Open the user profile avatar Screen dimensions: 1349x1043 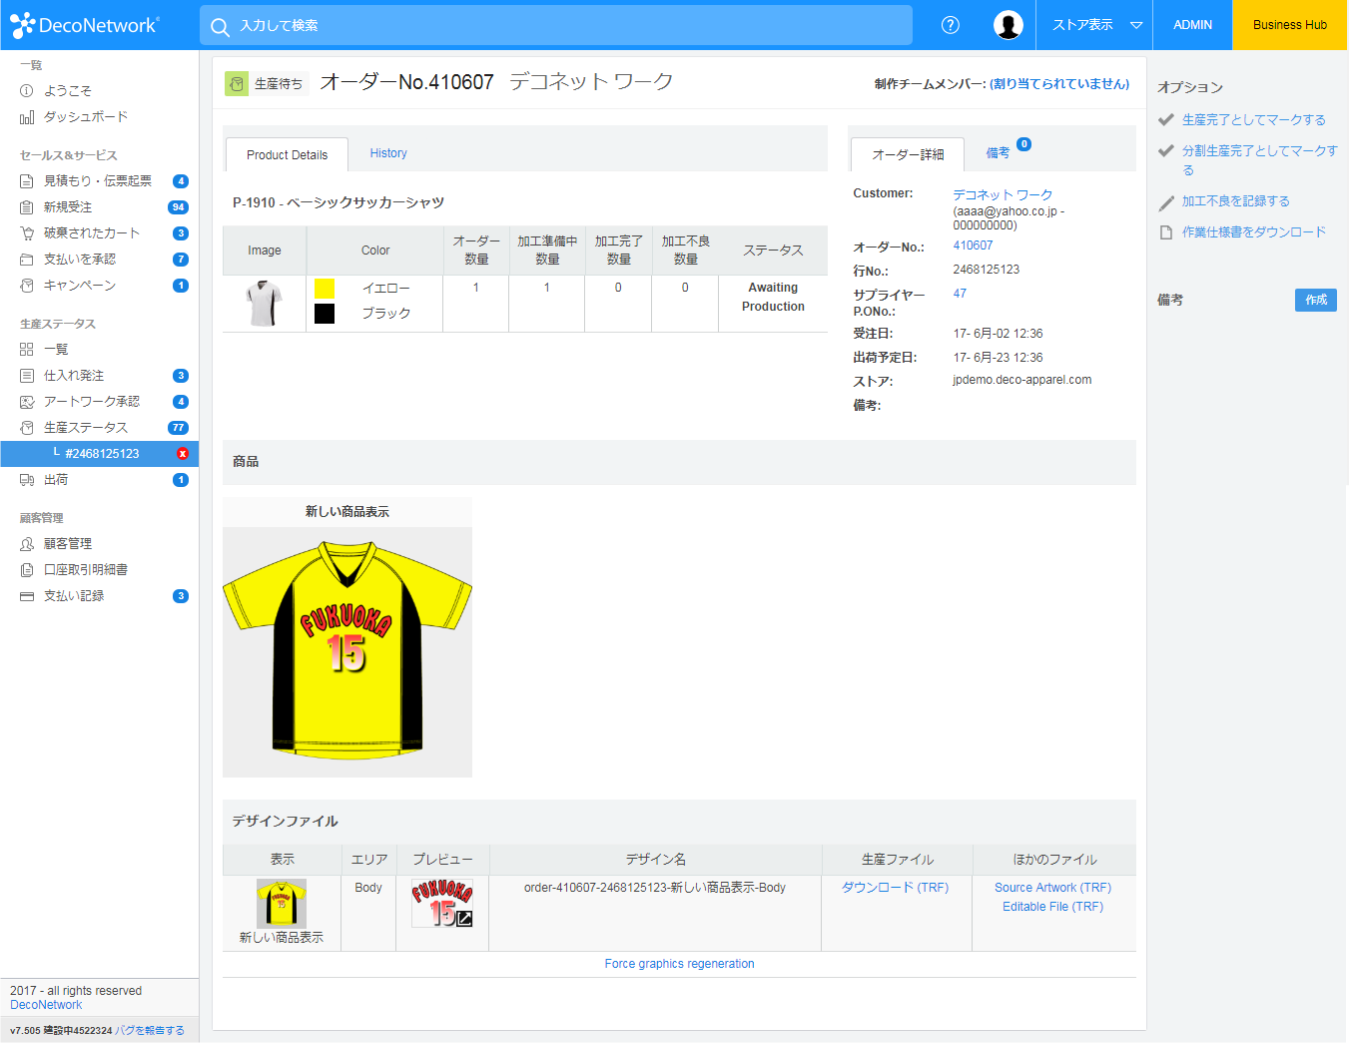click(1008, 25)
